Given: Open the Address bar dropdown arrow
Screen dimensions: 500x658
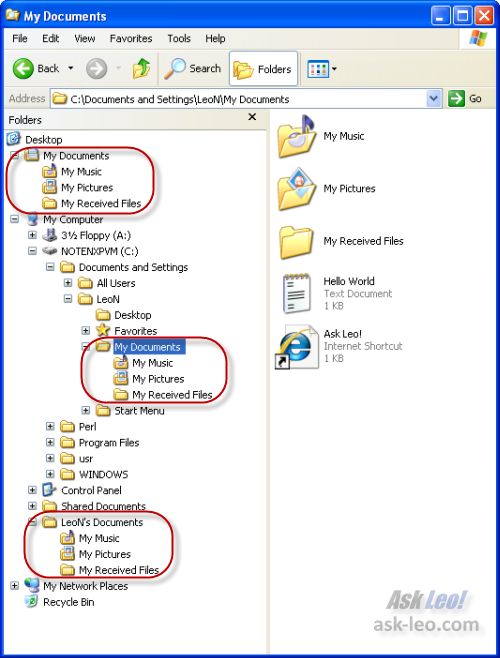Looking at the screenshot, I should 434,99.
